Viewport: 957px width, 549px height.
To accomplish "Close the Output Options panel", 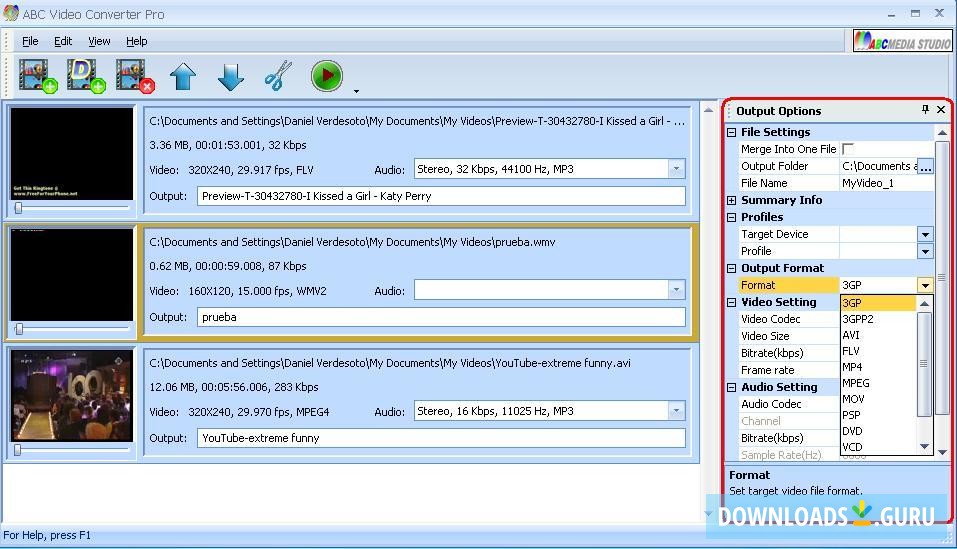I will (x=941, y=109).
